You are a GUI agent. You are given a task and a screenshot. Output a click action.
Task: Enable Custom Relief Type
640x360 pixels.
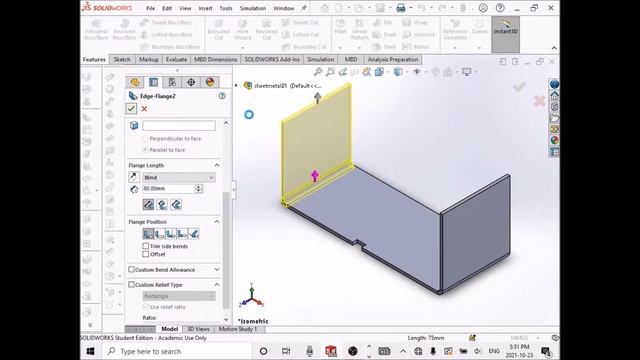point(131,284)
